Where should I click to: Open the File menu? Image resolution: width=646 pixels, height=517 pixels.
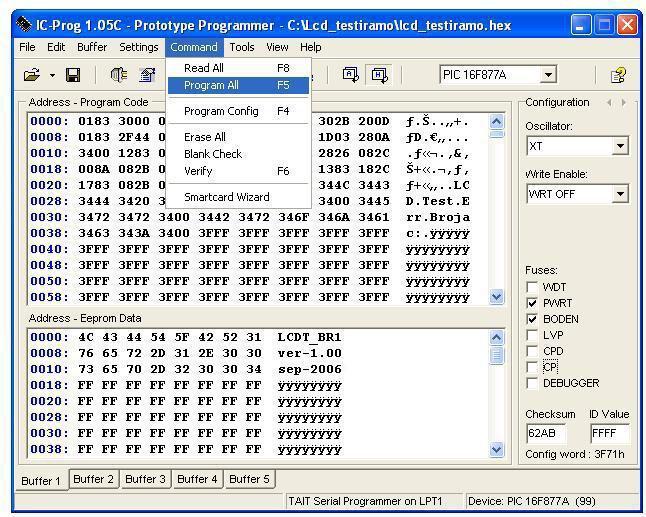point(27,47)
